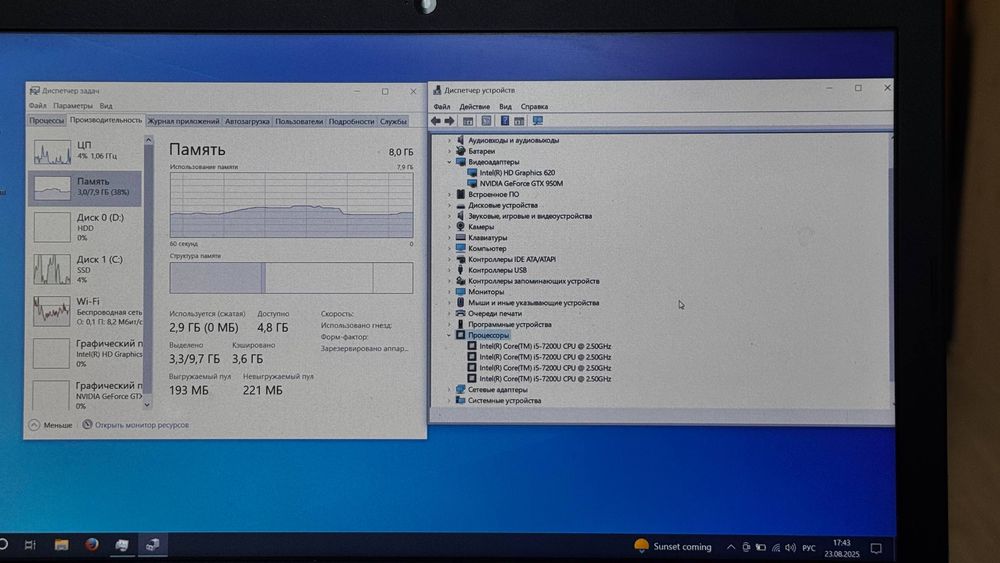Open Файл menu in Task Manager
The image size is (1000, 563).
(x=38, y=106)
